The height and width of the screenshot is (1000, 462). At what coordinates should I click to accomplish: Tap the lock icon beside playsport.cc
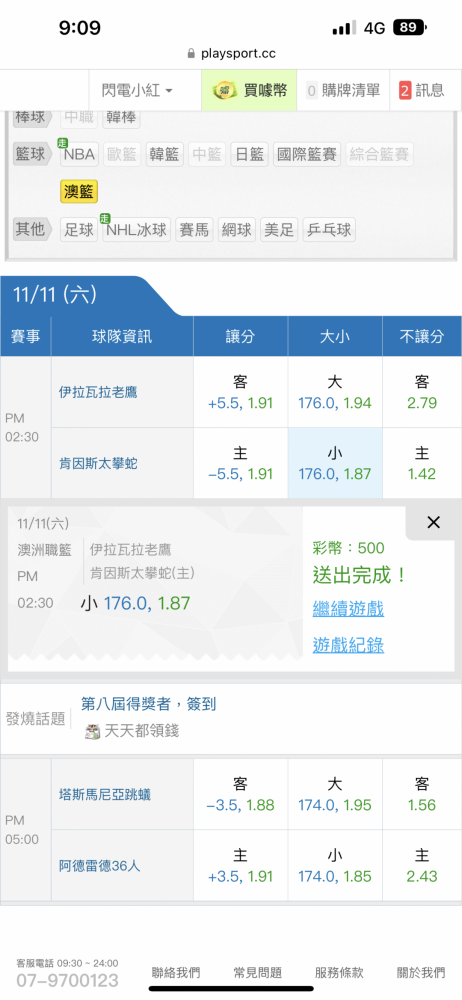tap(190, 54)
